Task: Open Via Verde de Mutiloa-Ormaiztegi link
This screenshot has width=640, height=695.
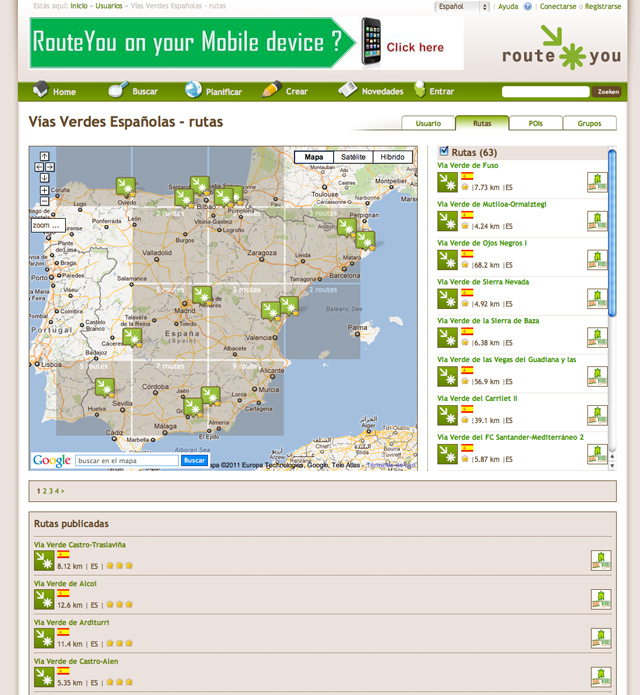Action: (492, 204)
